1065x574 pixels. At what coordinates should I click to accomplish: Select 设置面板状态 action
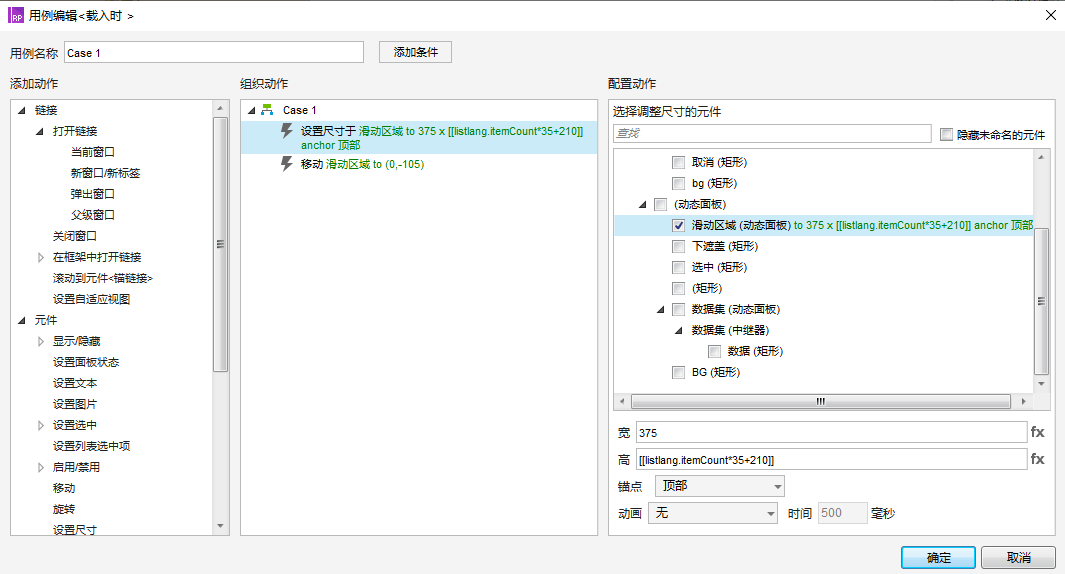[x=86, y=363]
